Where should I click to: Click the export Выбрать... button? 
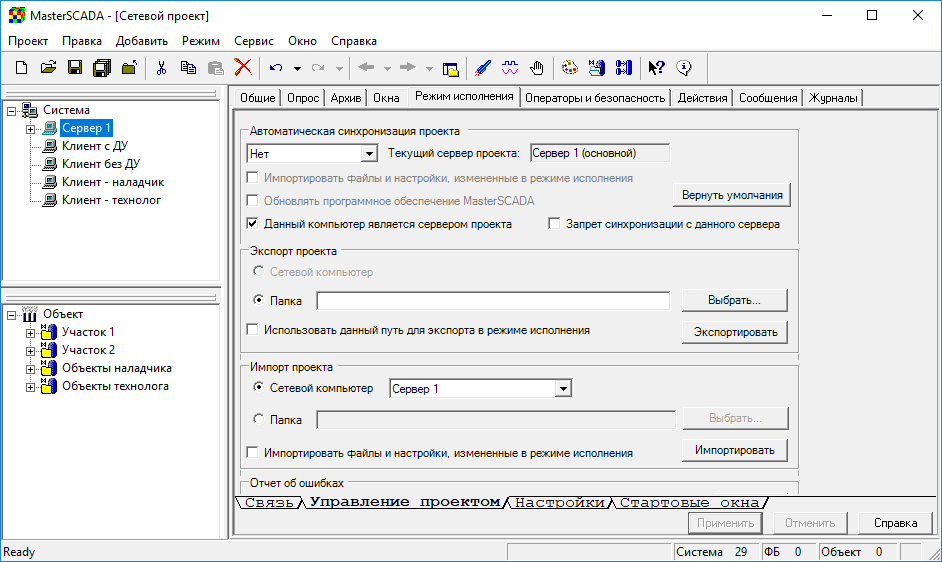click(734, 301)
